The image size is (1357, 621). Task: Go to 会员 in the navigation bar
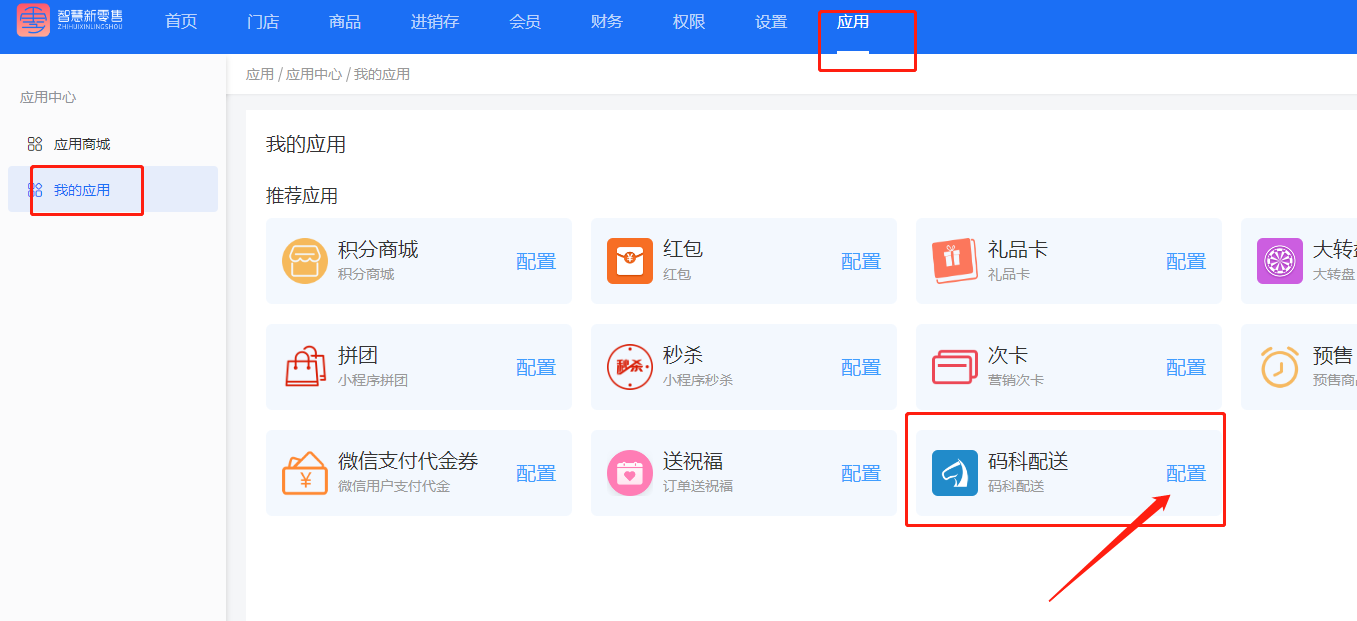tap(524, 22)
